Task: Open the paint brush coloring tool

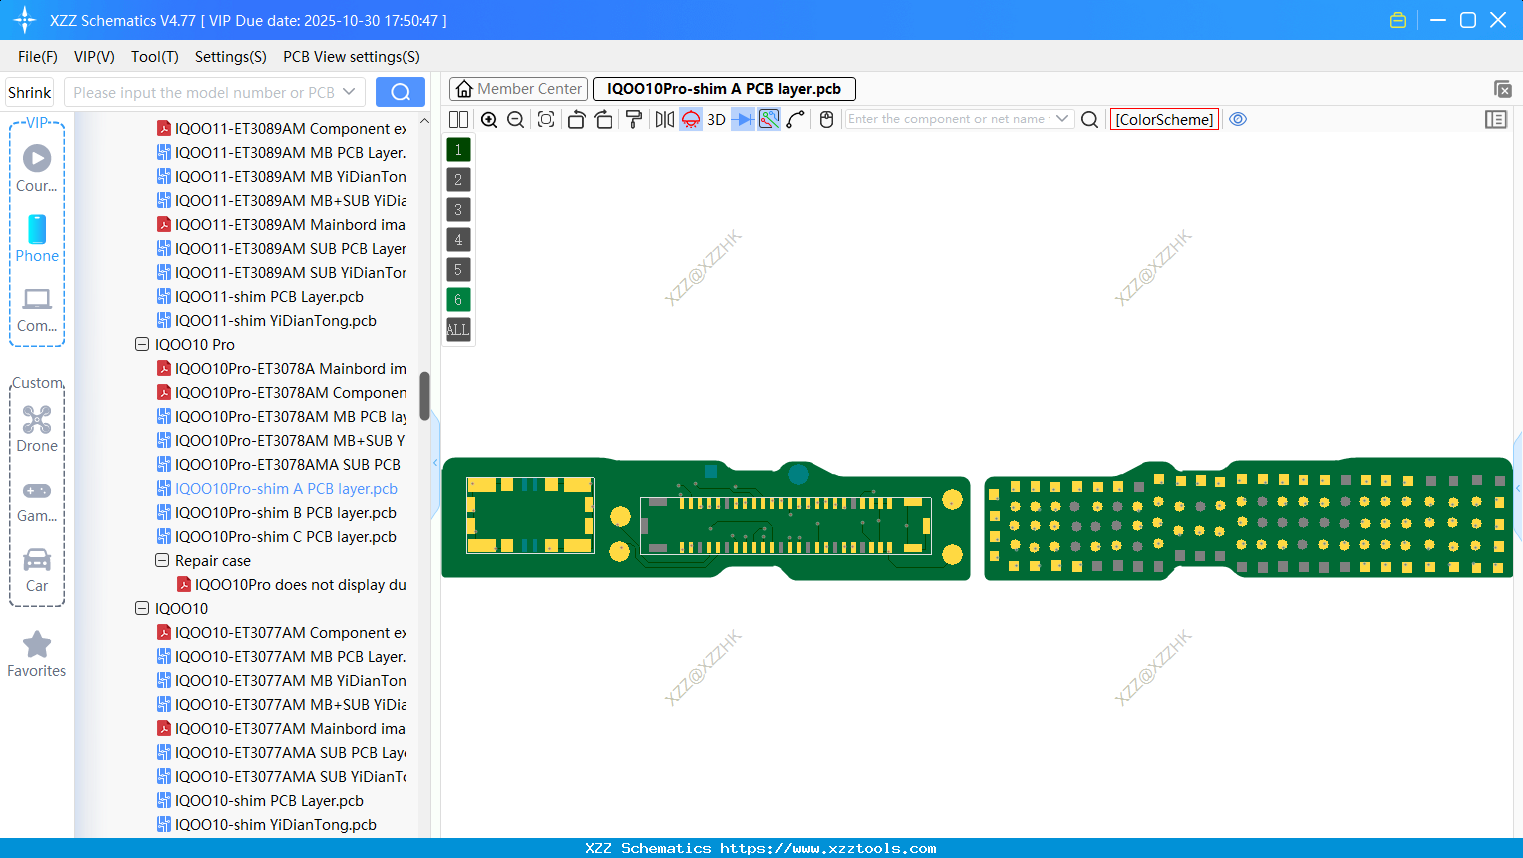Action: [x=633, y=119]
